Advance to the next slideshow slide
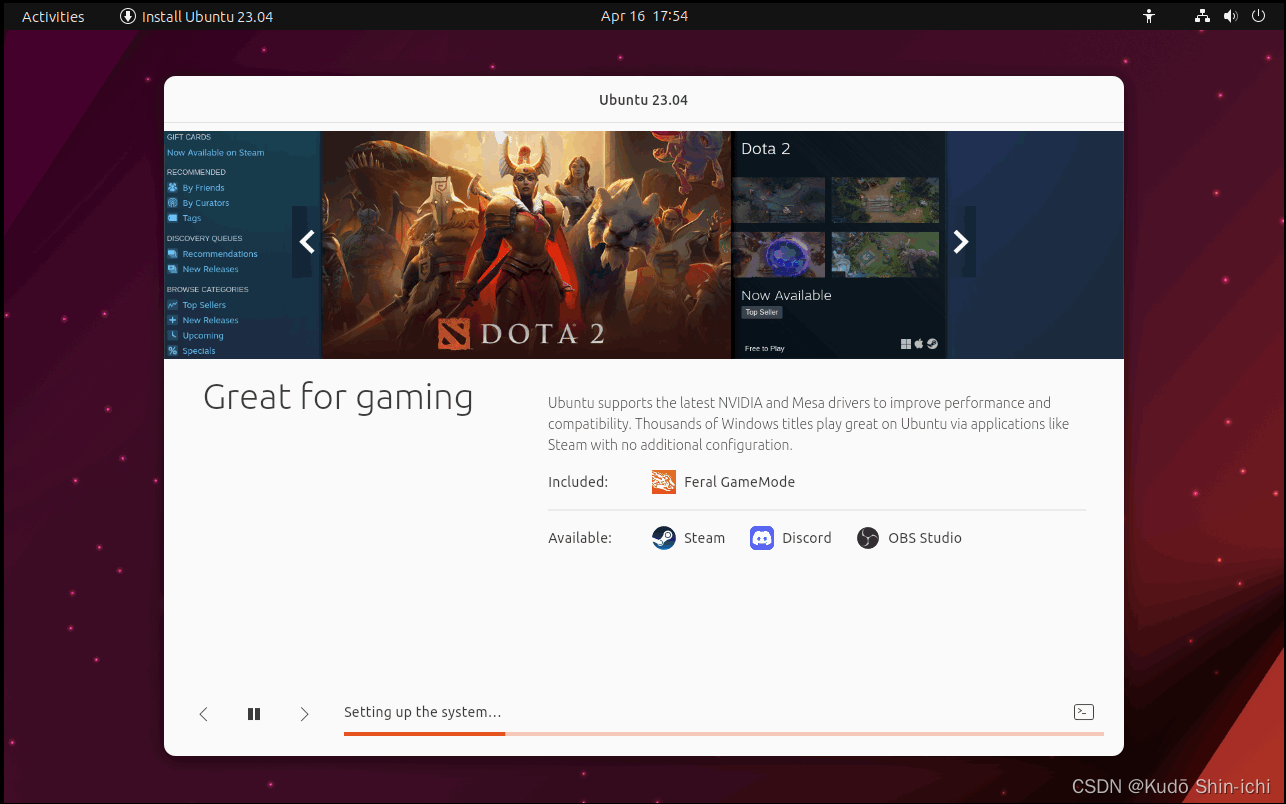This screenshot has height=804, width=1286. click(x=304, y=713)
